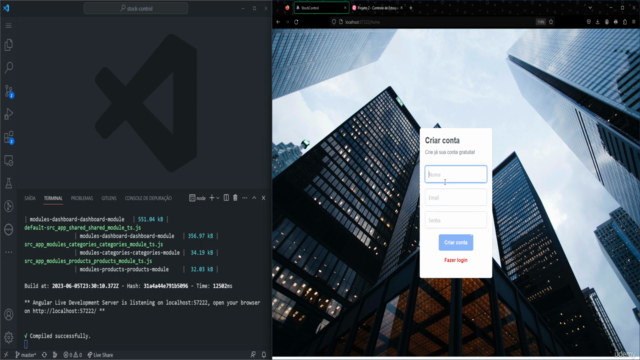
Task: Synchronize changes from the status bar
Action: [x=44, y=355]
